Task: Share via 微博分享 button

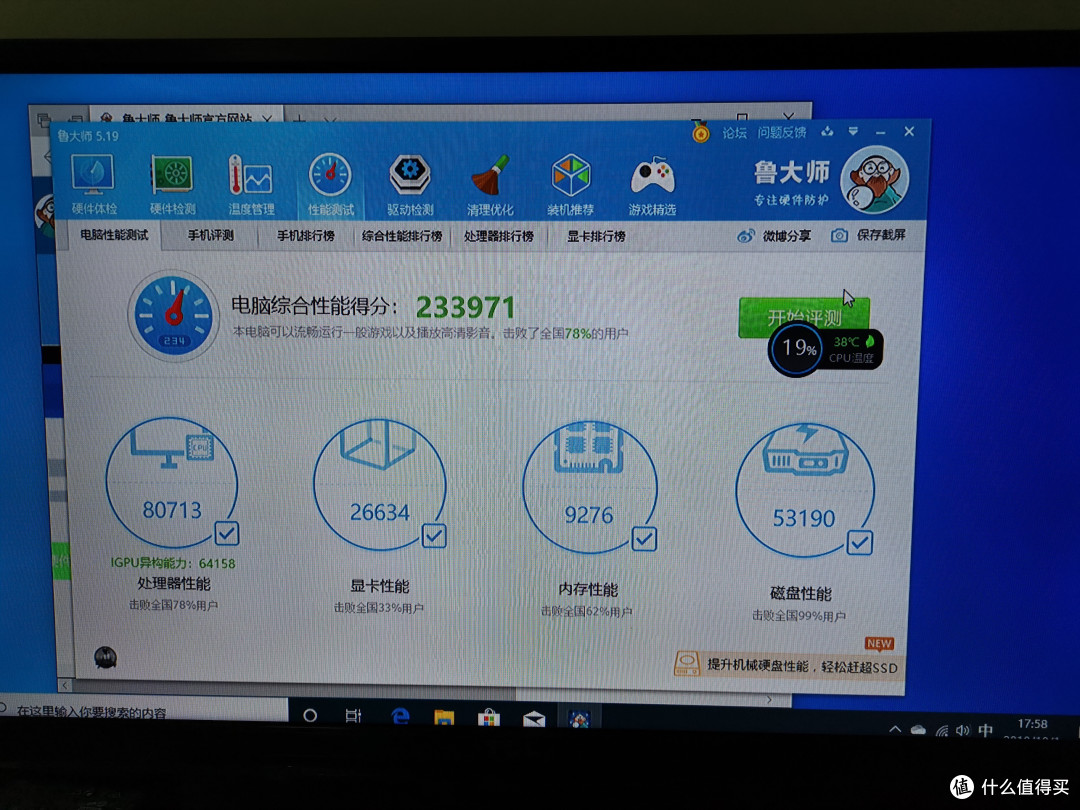Action: [773, 236]
